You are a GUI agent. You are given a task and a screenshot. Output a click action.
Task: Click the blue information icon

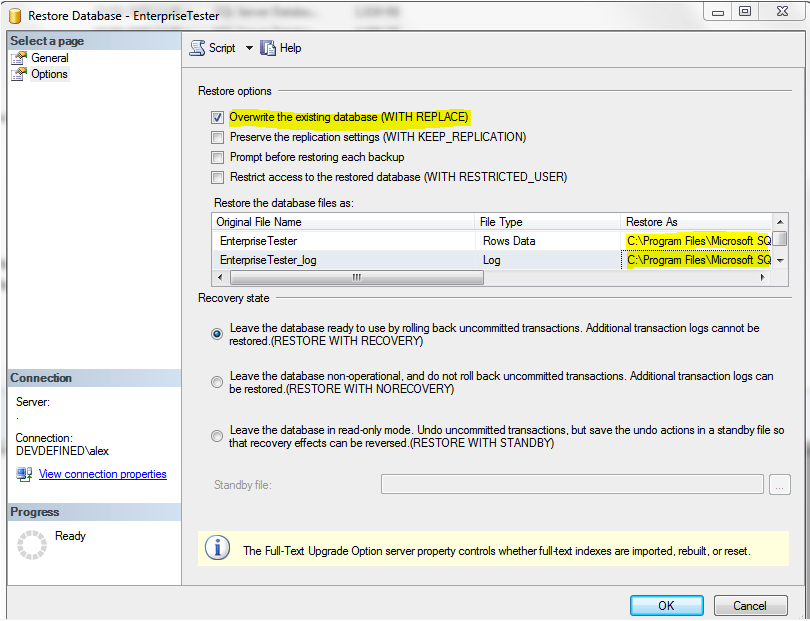(x=216, y=549)
